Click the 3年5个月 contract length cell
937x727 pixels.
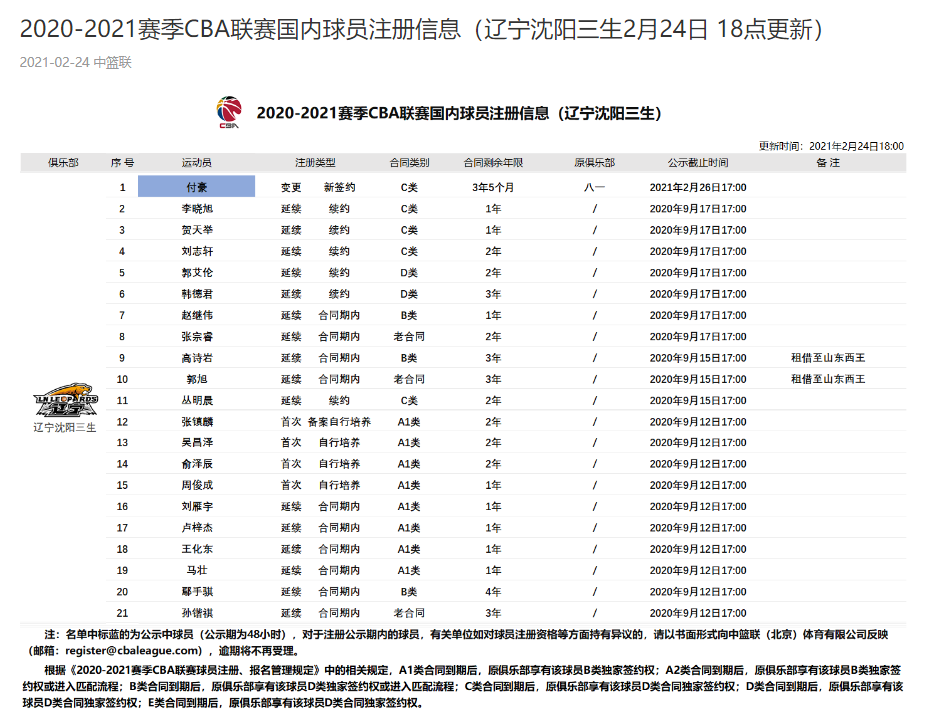493,188
